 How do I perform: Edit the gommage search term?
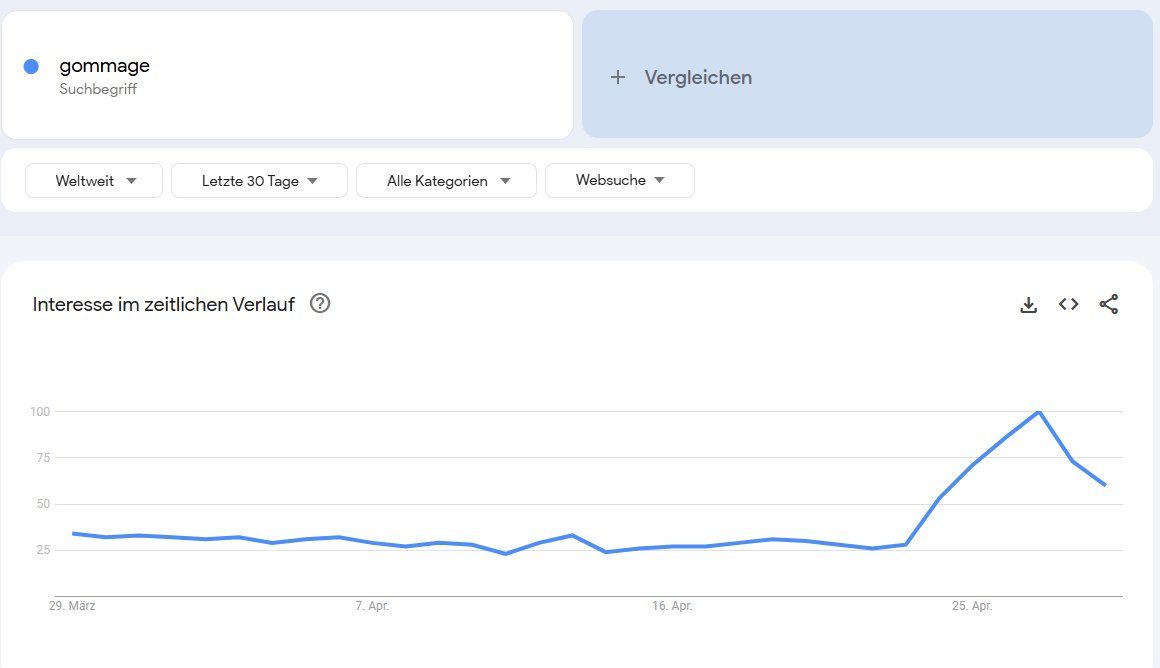(x=104, y=66)
